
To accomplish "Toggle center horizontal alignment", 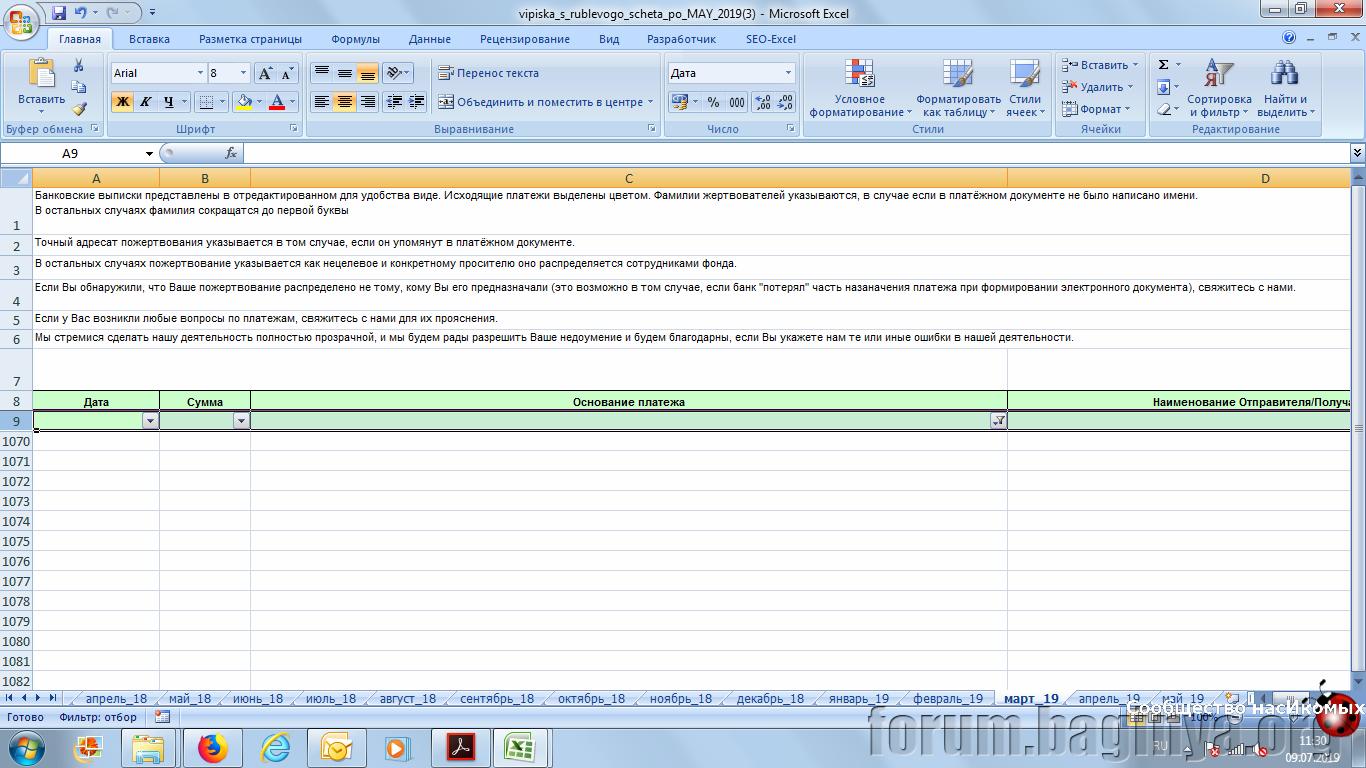I will click(x=345, y=102).
